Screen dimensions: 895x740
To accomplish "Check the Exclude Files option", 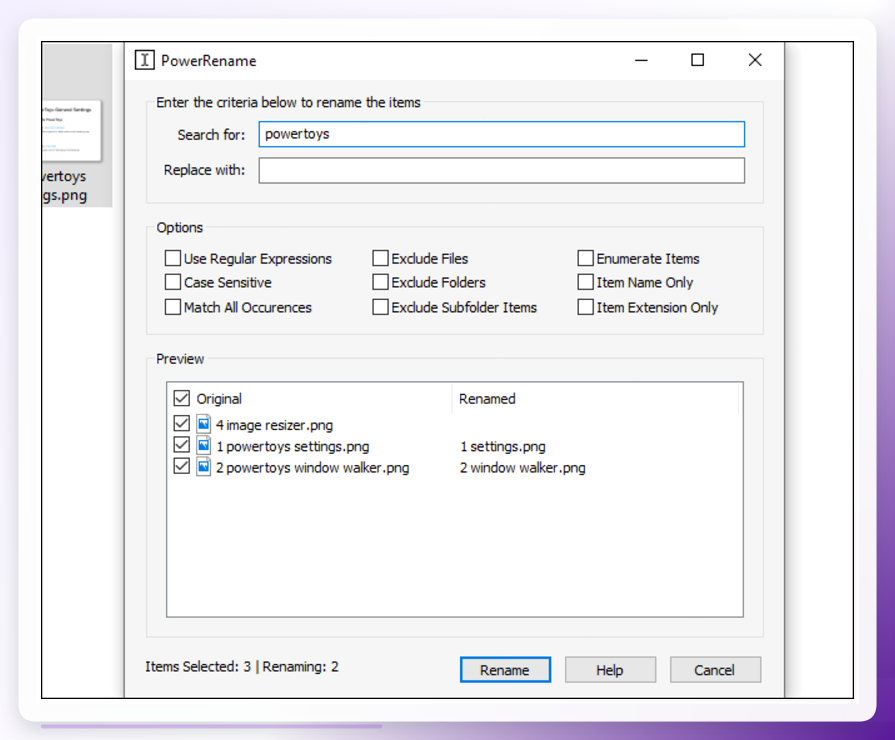I will pyautogui.click(x=380, y=258).
